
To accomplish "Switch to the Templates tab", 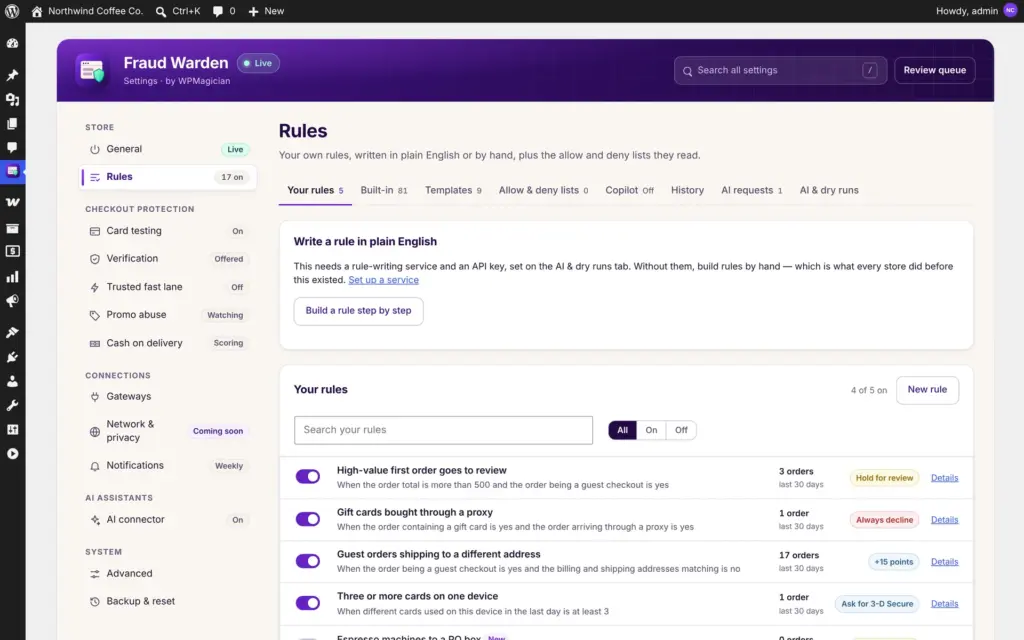I will click(453, 190).
